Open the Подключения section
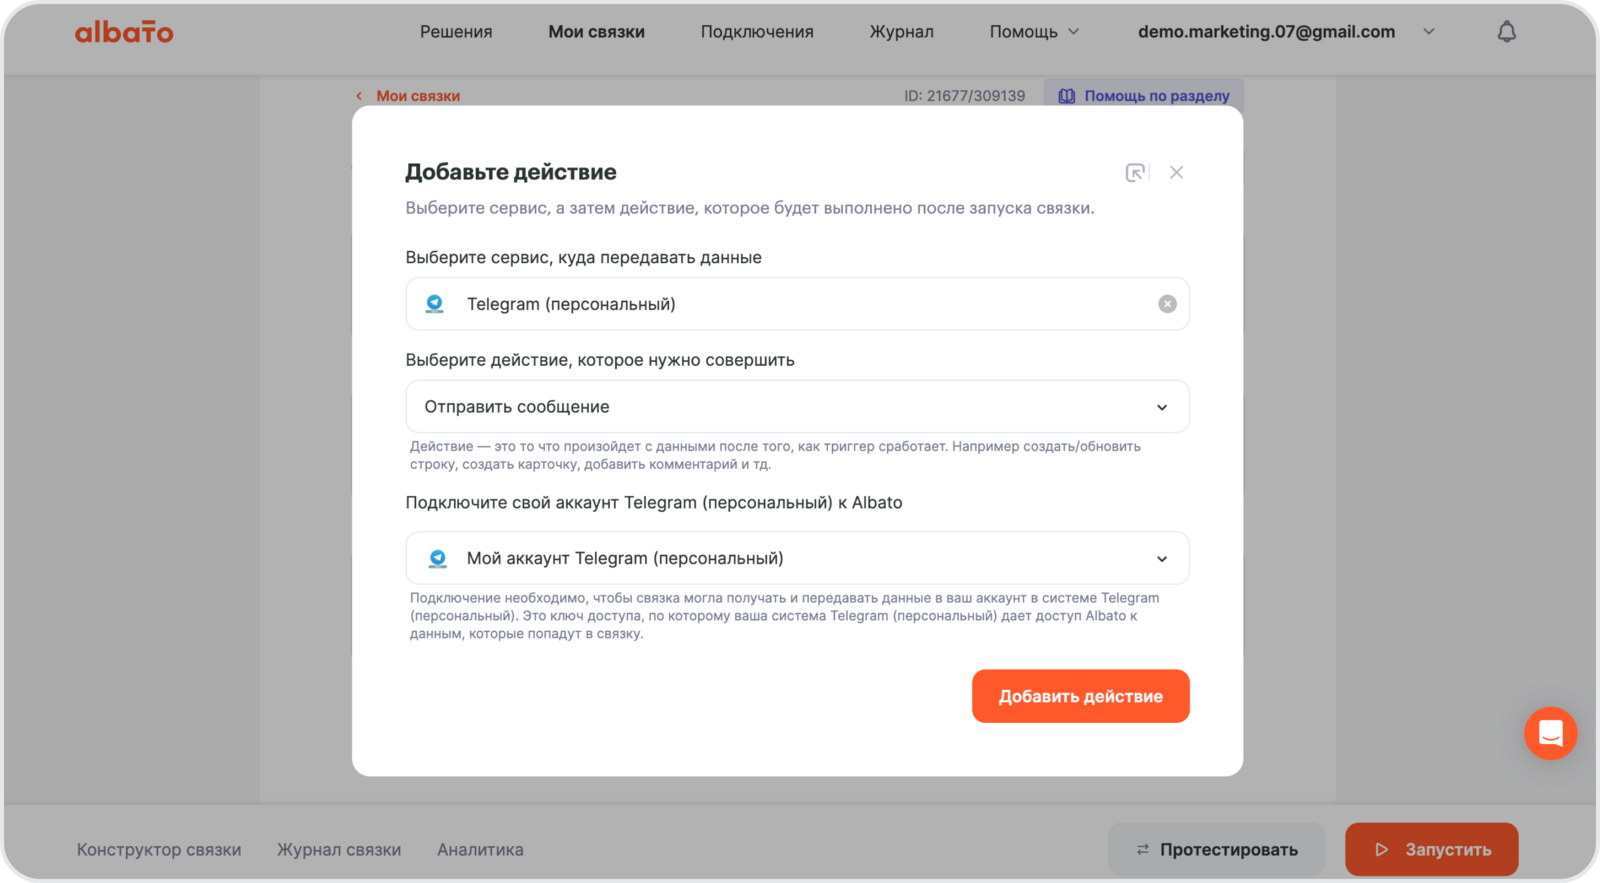Screen dimensions: 1600x883 click(x=757, y=32)
